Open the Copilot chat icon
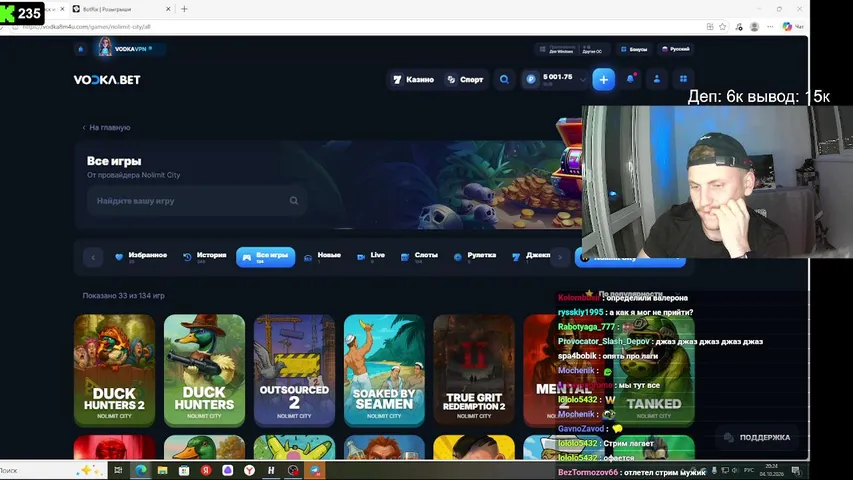 click(x=787, y=27)
